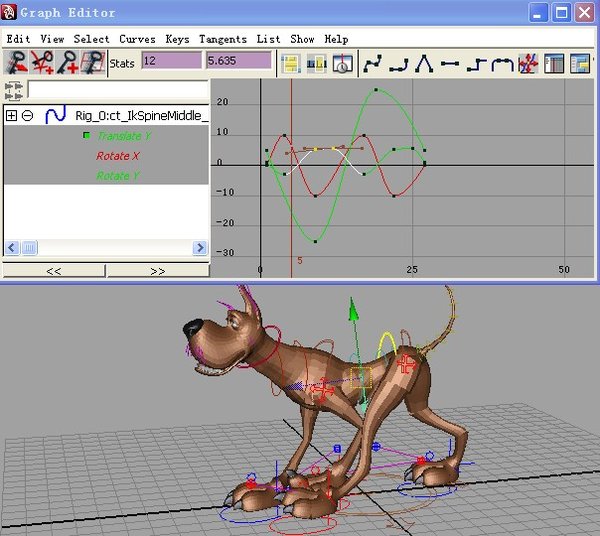
Task: Click the red current time marker at 5
Action: [292, 178]
